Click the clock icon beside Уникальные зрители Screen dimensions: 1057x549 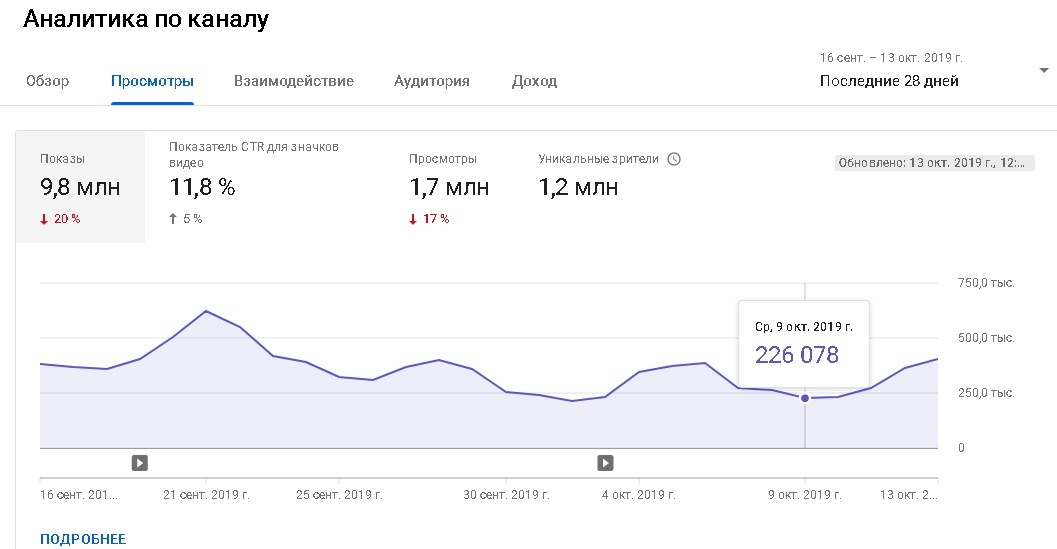(674, 159)
